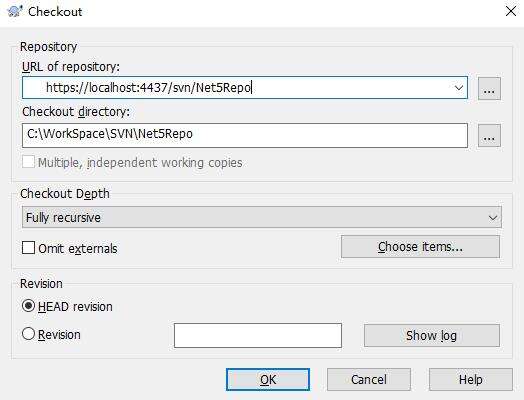Open Help for the checkout dialog
Image resolution: width=524 pixels, height=400 pixels.
[x=471, y=380]
